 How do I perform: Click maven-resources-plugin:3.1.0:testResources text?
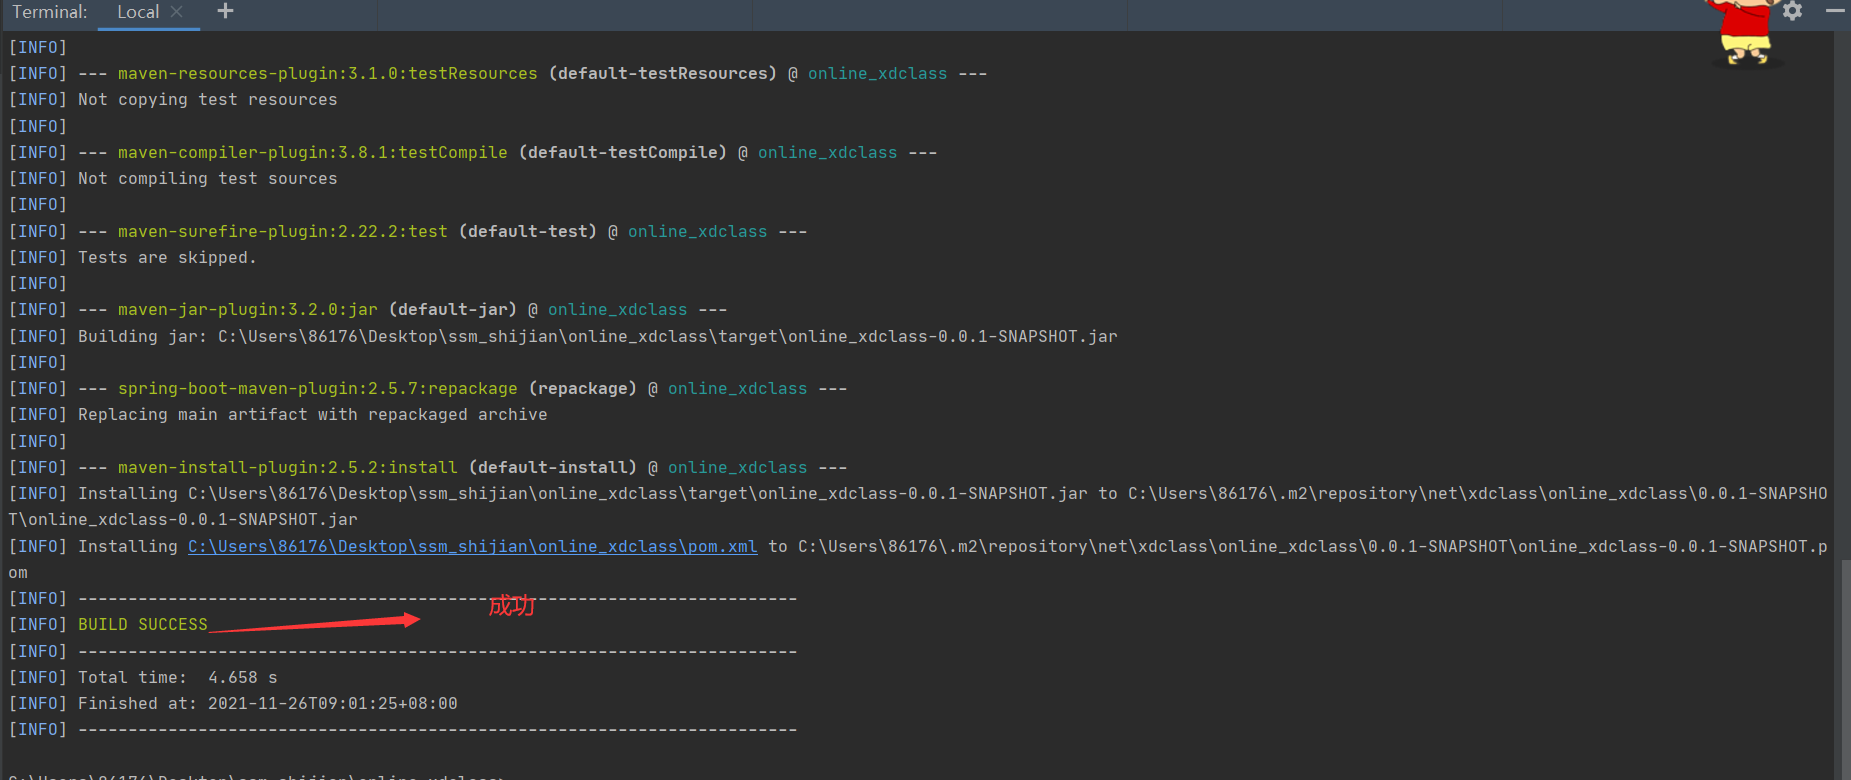pos(328,73)
